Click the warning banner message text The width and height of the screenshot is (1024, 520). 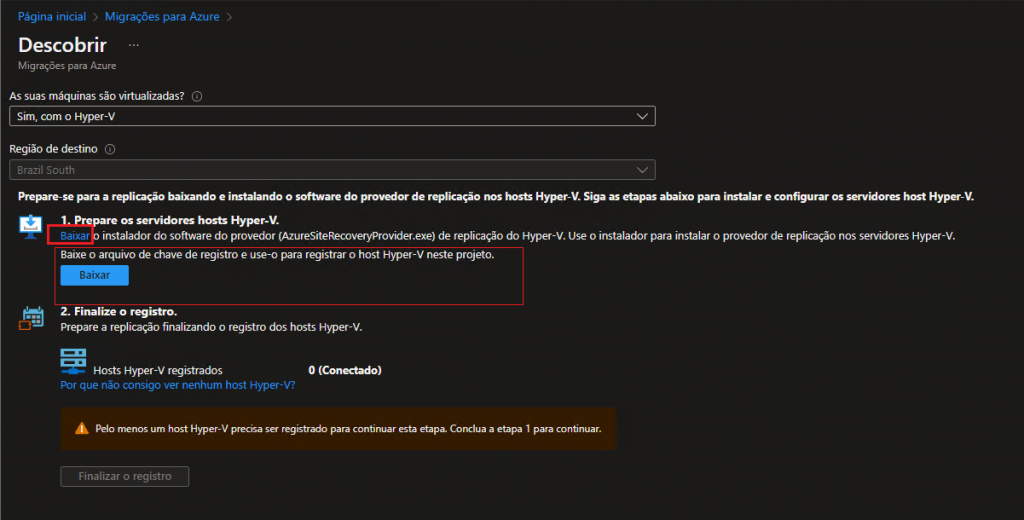(348, 428)
